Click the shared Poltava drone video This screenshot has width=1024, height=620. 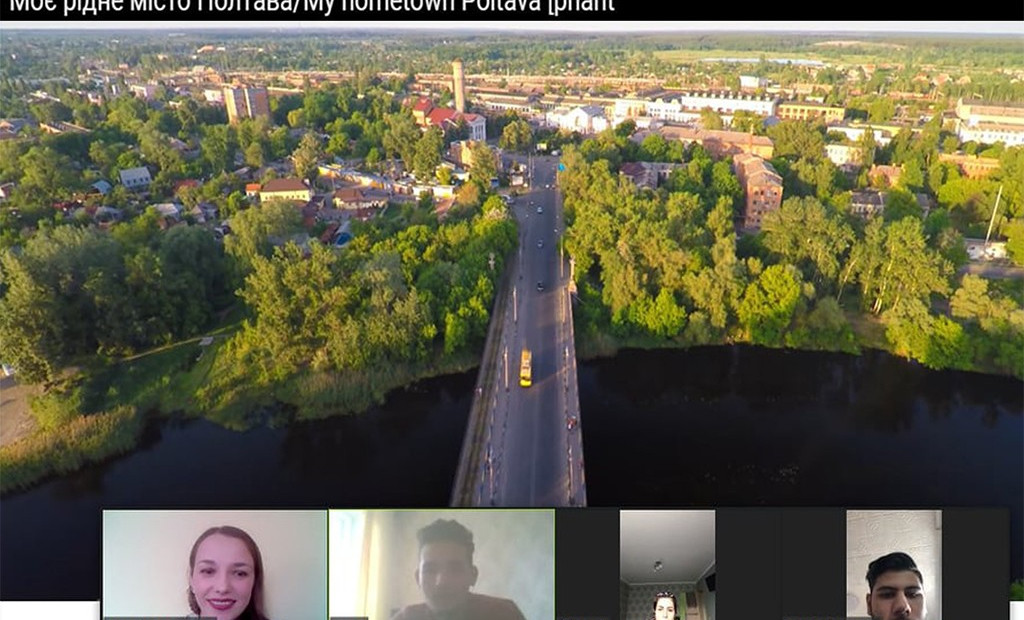coord(512,260)
